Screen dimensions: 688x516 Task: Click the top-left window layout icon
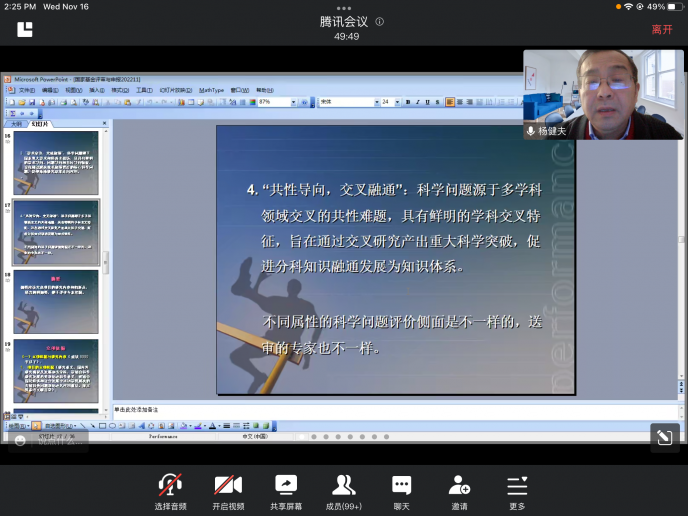click(25, 29)
